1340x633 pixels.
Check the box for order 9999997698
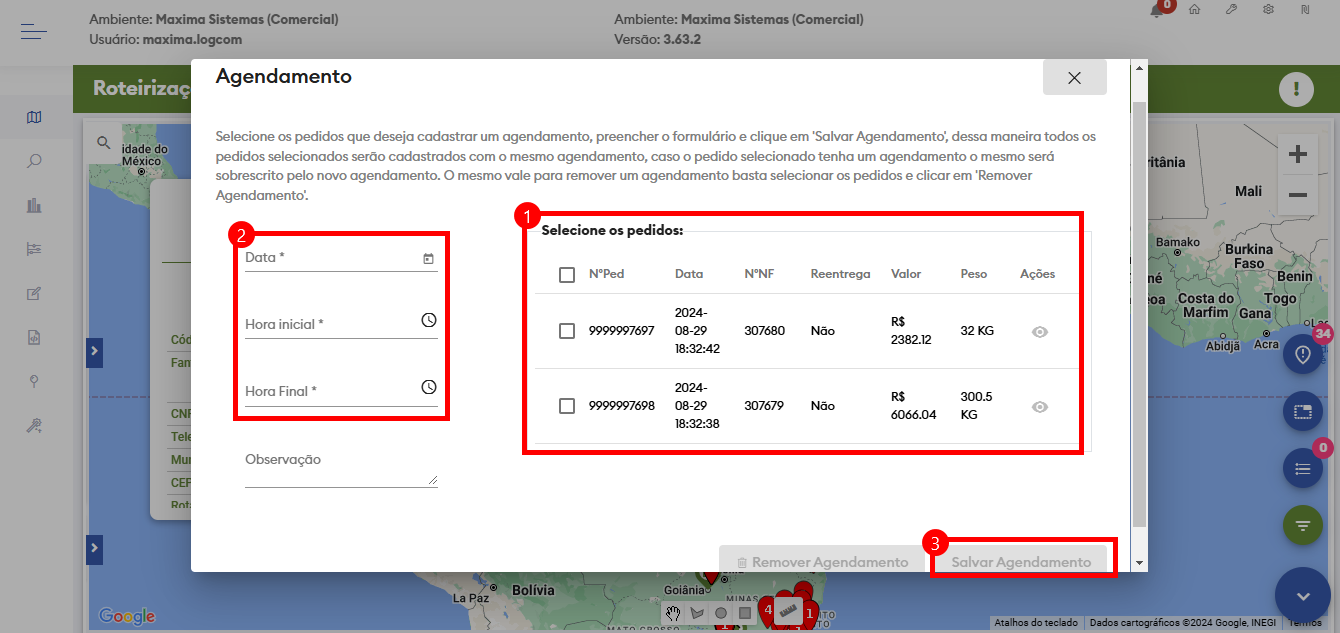[567, 406]
